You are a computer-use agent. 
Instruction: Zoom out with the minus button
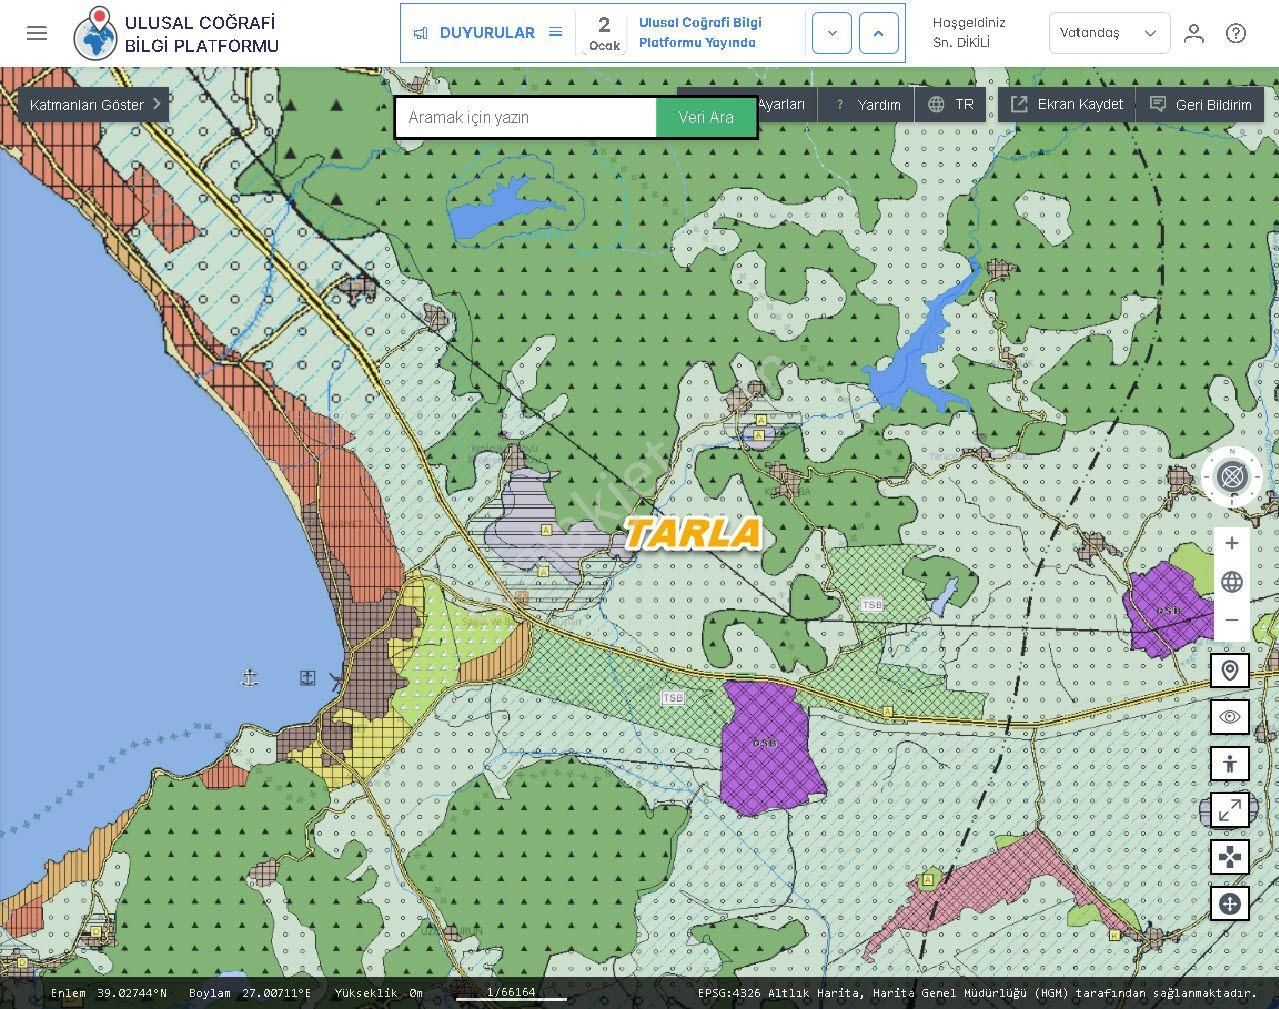coord(1231,620)
